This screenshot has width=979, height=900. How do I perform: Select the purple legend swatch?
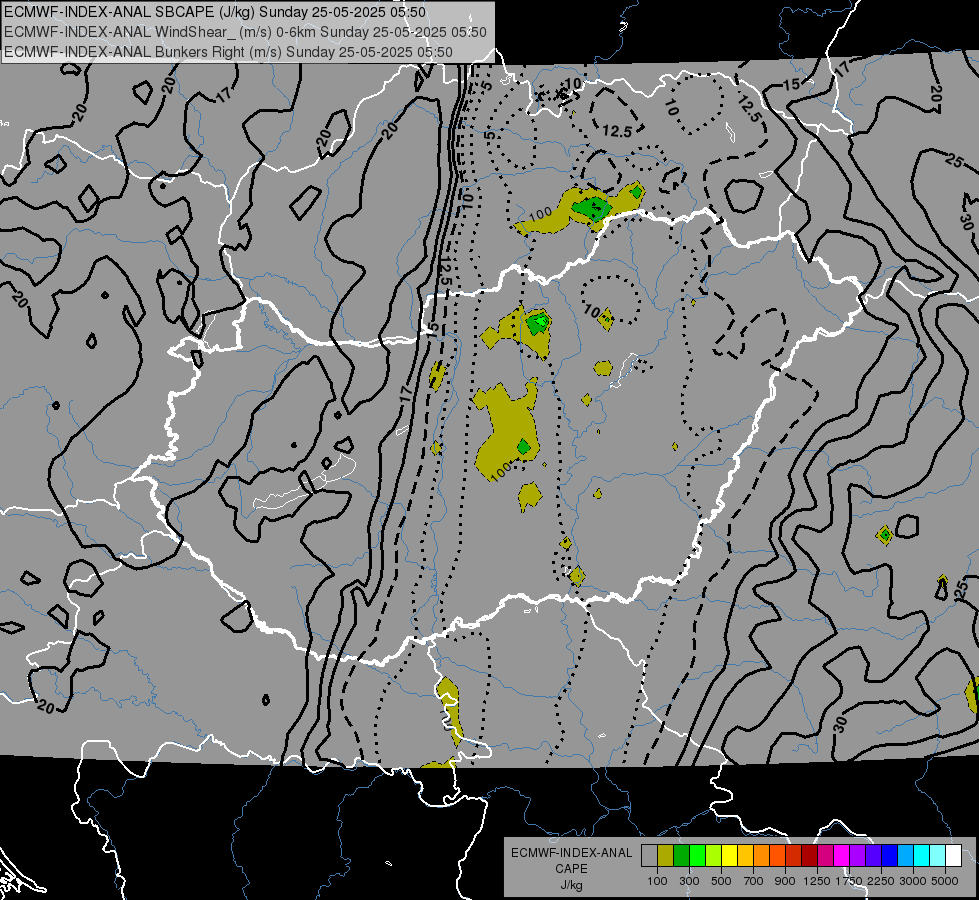tap(858, 855)
